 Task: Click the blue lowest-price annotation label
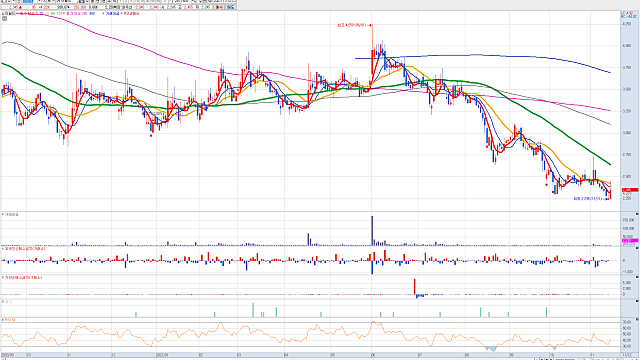(x=588, y=199)
